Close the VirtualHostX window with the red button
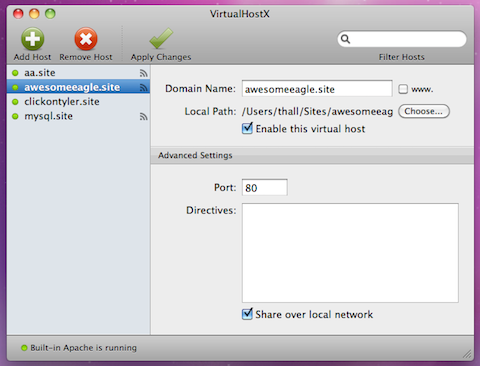480x366 pixels. (x=18, y=14)
